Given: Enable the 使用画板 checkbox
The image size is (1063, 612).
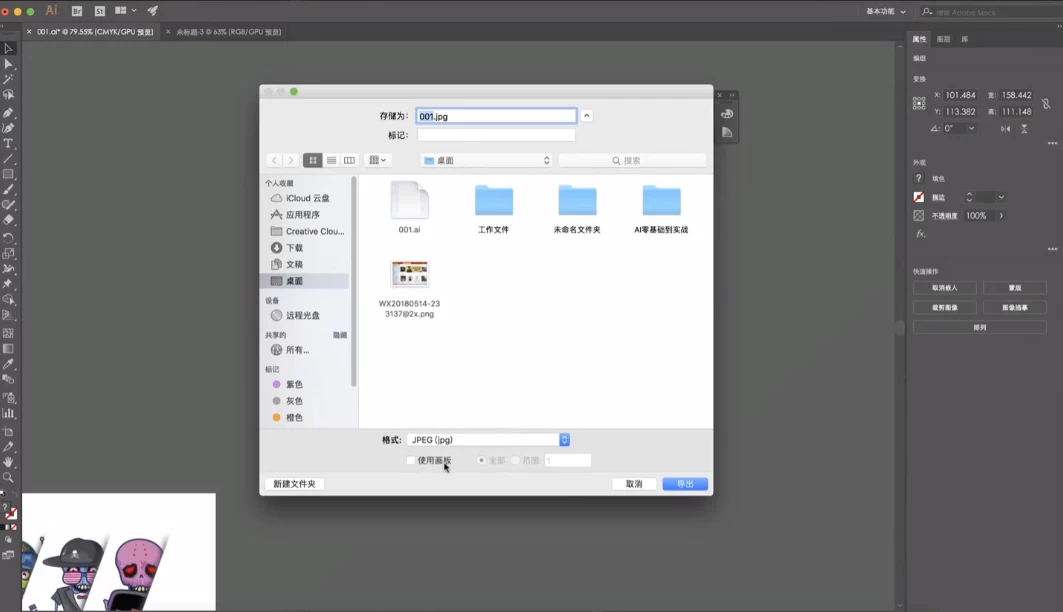Looking at the screenshot, I should click(412, 460).
